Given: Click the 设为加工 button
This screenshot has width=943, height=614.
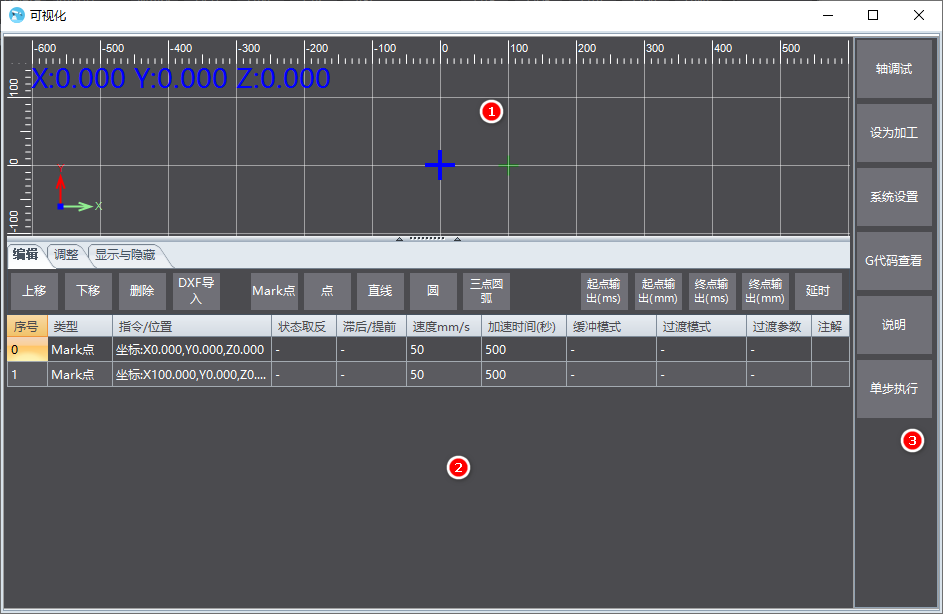Looking at the screenshot, I should [x=894, y=133].
